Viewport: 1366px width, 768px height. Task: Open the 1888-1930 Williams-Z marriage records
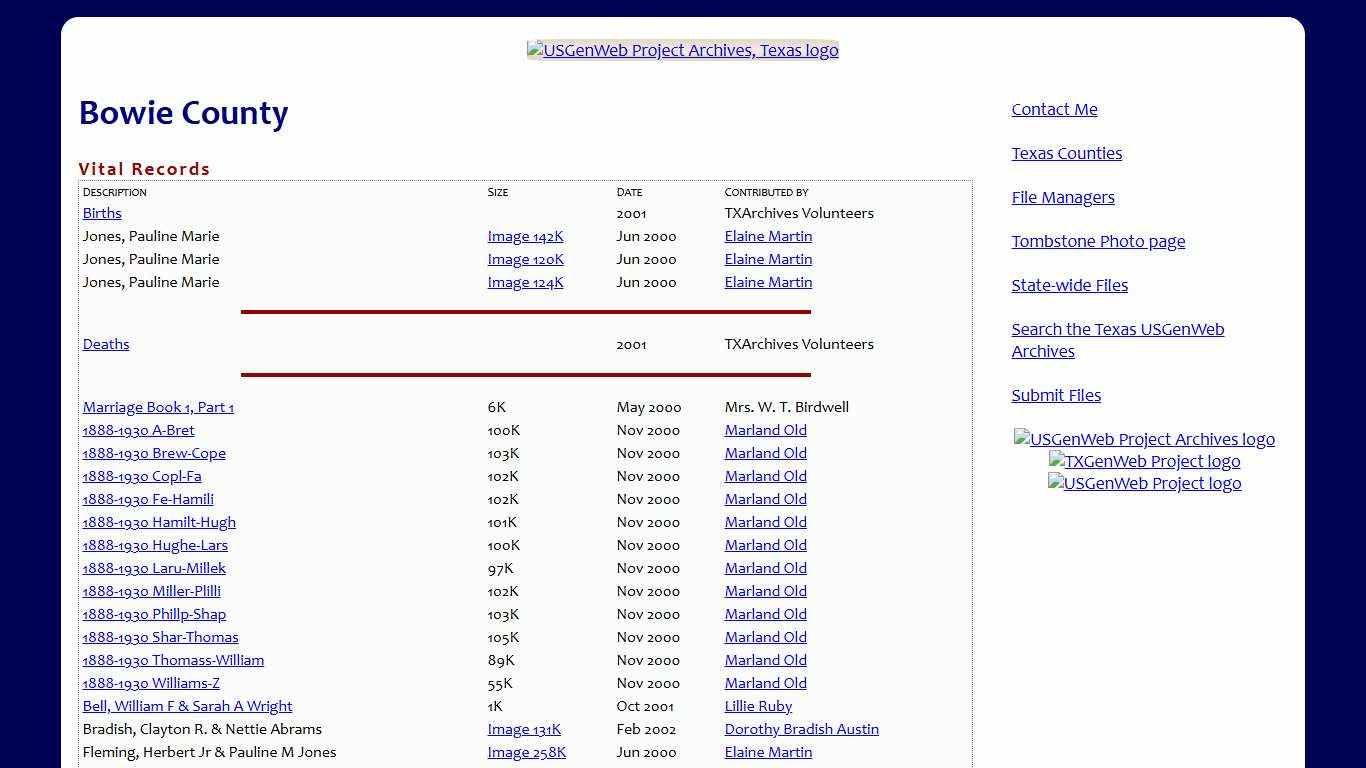(x=150, y=683)
